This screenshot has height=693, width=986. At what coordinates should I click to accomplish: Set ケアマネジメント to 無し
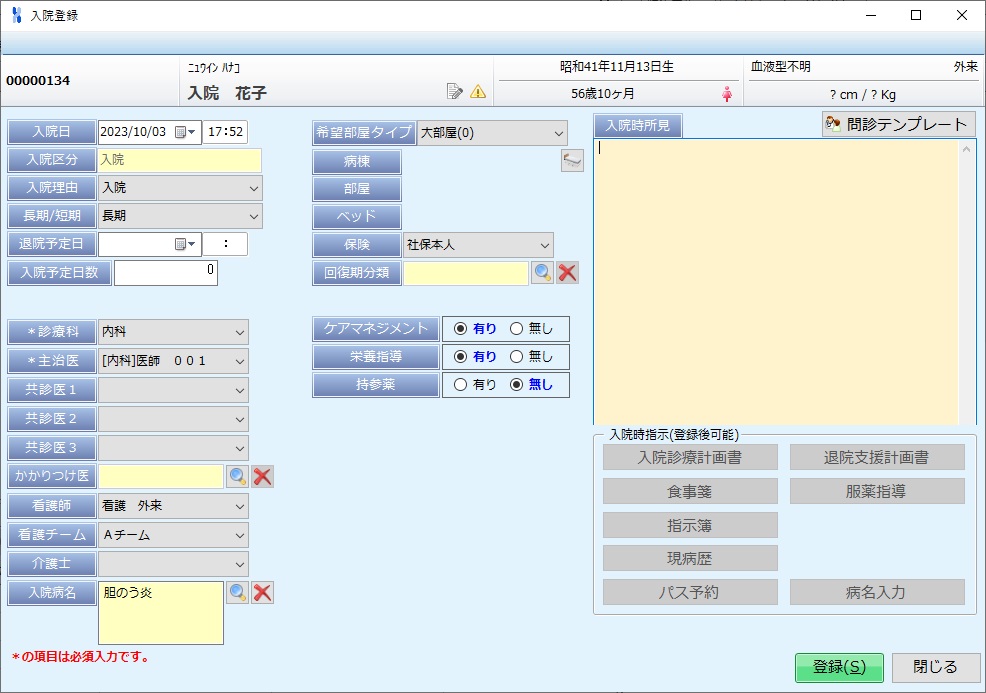click(x=517, y=329)
